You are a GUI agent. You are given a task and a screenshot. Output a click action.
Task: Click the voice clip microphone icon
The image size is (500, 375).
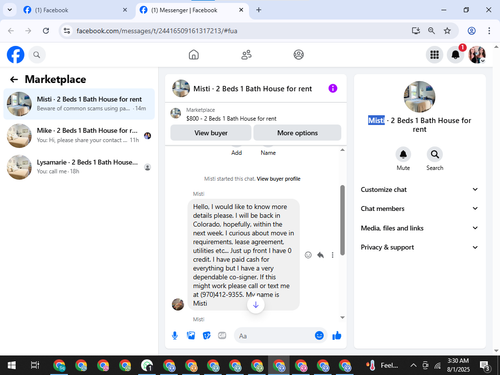click(x=175, y=336)
